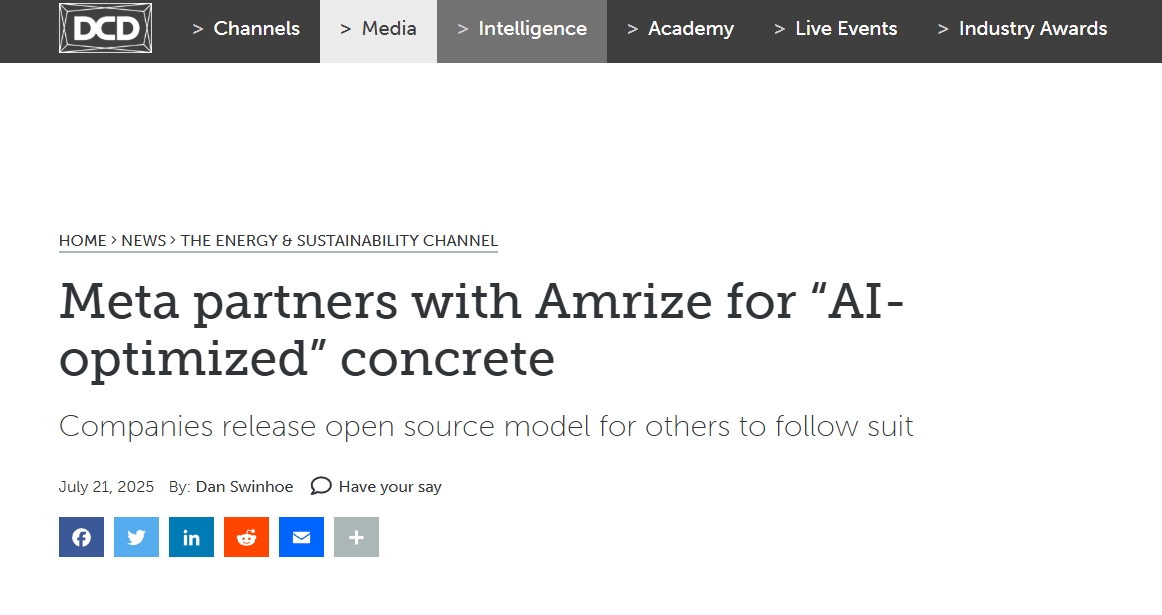The height and width of the screenshot is (615, 1162).
Task: Go to NEWS breadcrumb link
Action: click(144, 241)
